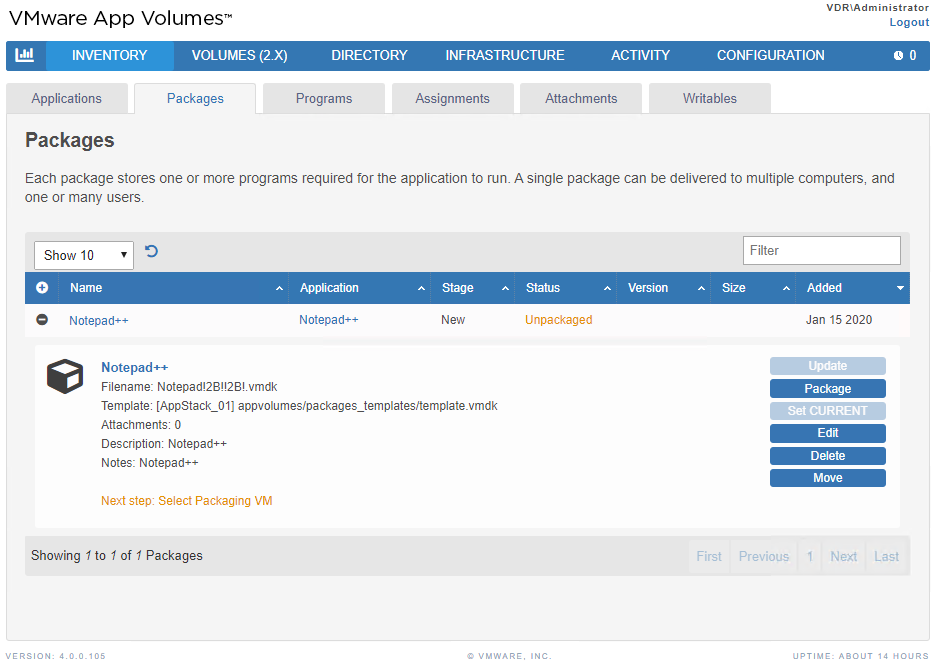The image size is (938, 672).
Task: Click the bold Notepad++ details heading link
Action: point(135,367)
